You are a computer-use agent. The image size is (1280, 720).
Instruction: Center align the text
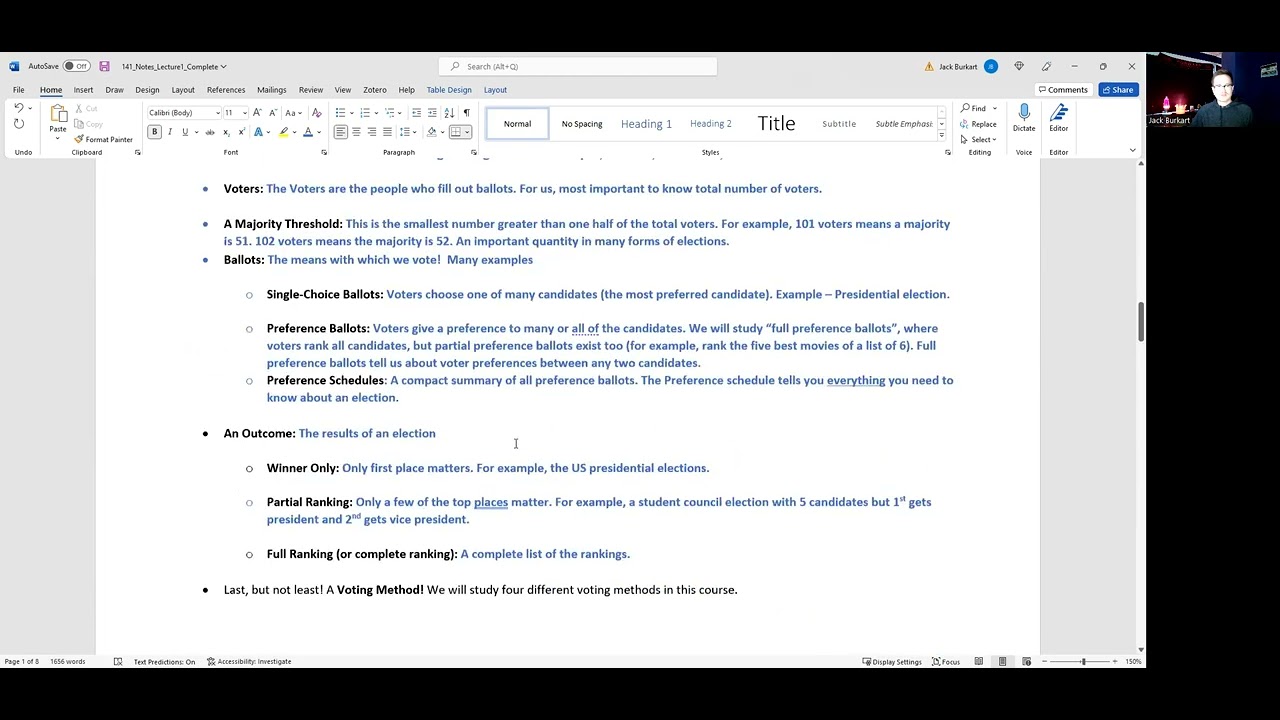(356, 132)
